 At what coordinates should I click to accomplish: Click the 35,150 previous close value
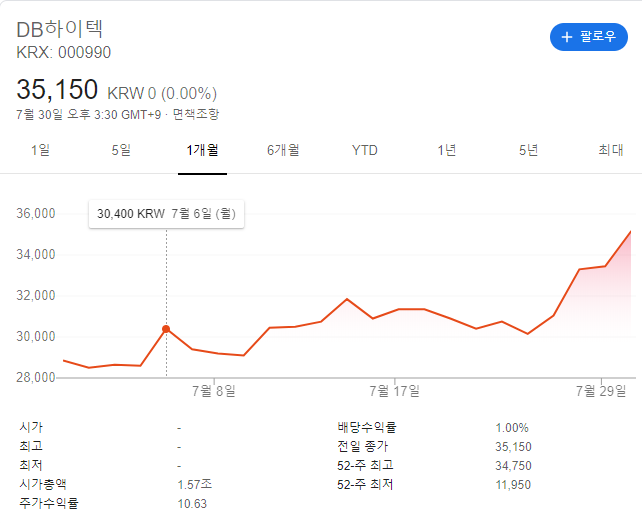tap(513, 447)
